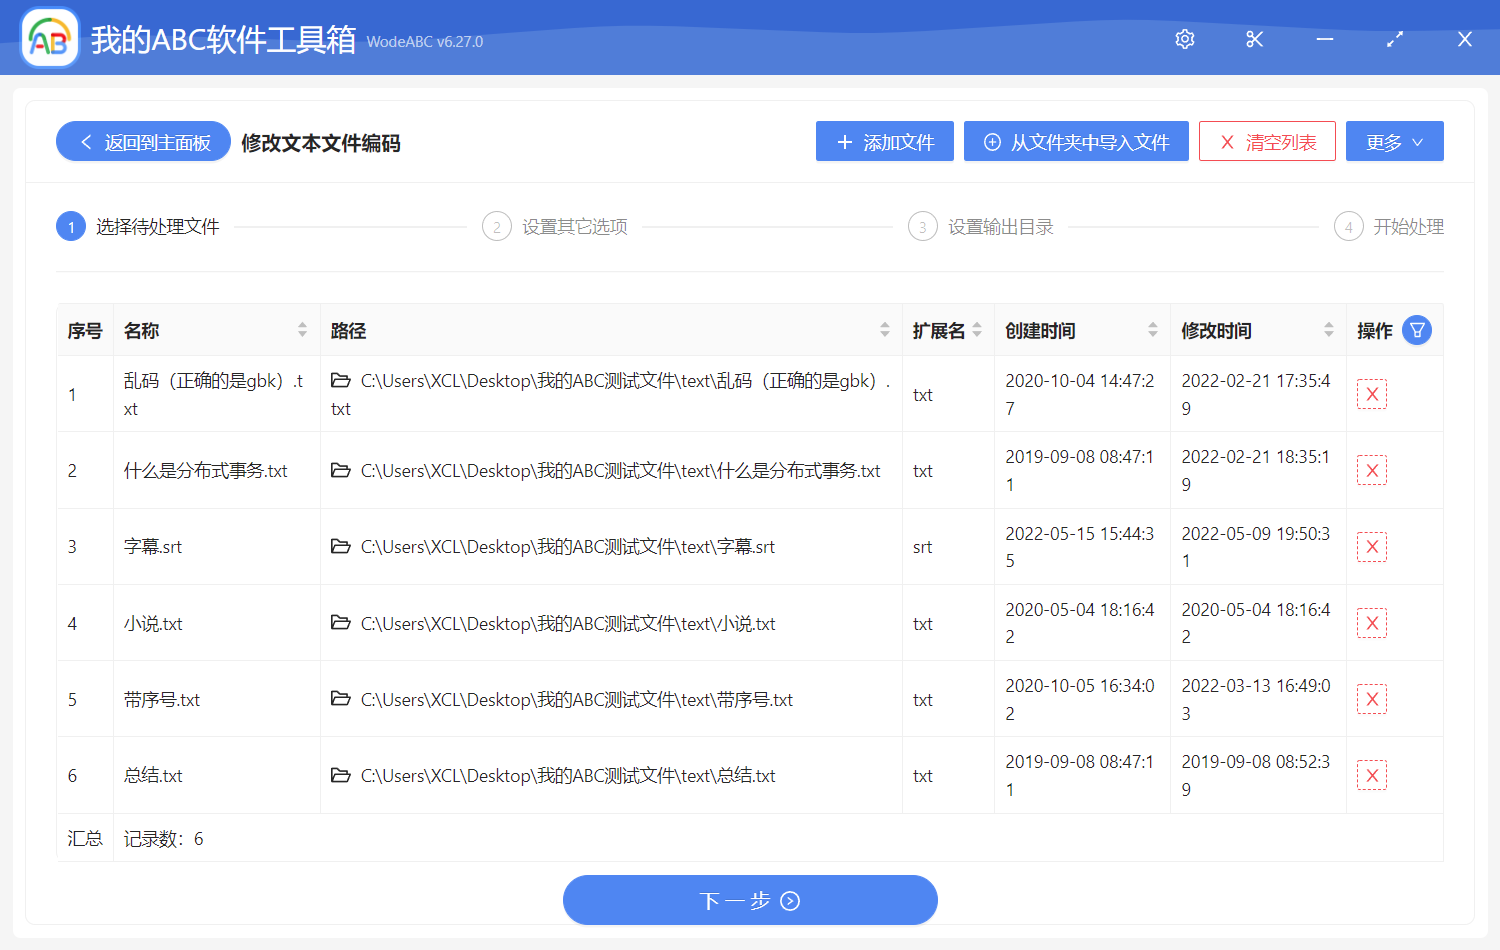Click the scissors tool in title bar
1500x950 pixels.
1254,39
